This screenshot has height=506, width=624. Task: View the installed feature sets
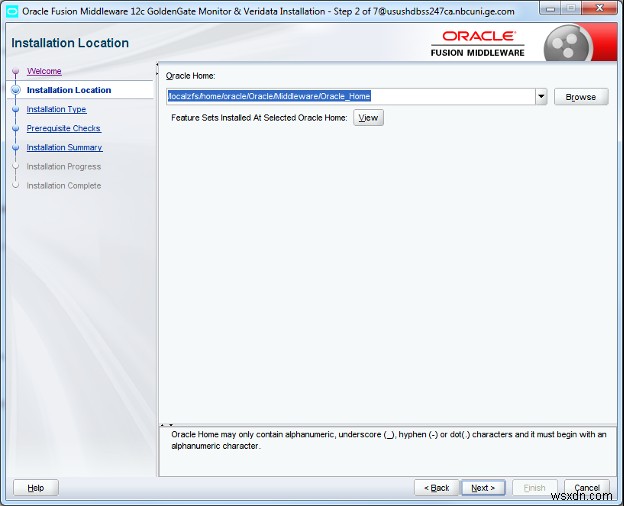(x=368, y=117)
